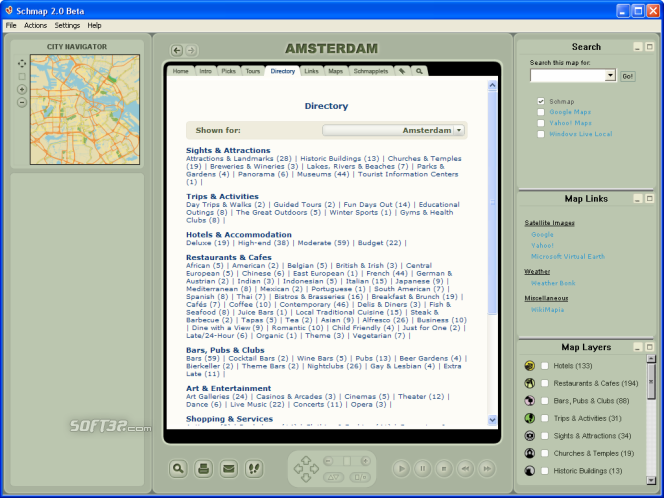The image size is (664, 498).
Task: Check the Windows Live Local checkbox
Action: point(541,134)
